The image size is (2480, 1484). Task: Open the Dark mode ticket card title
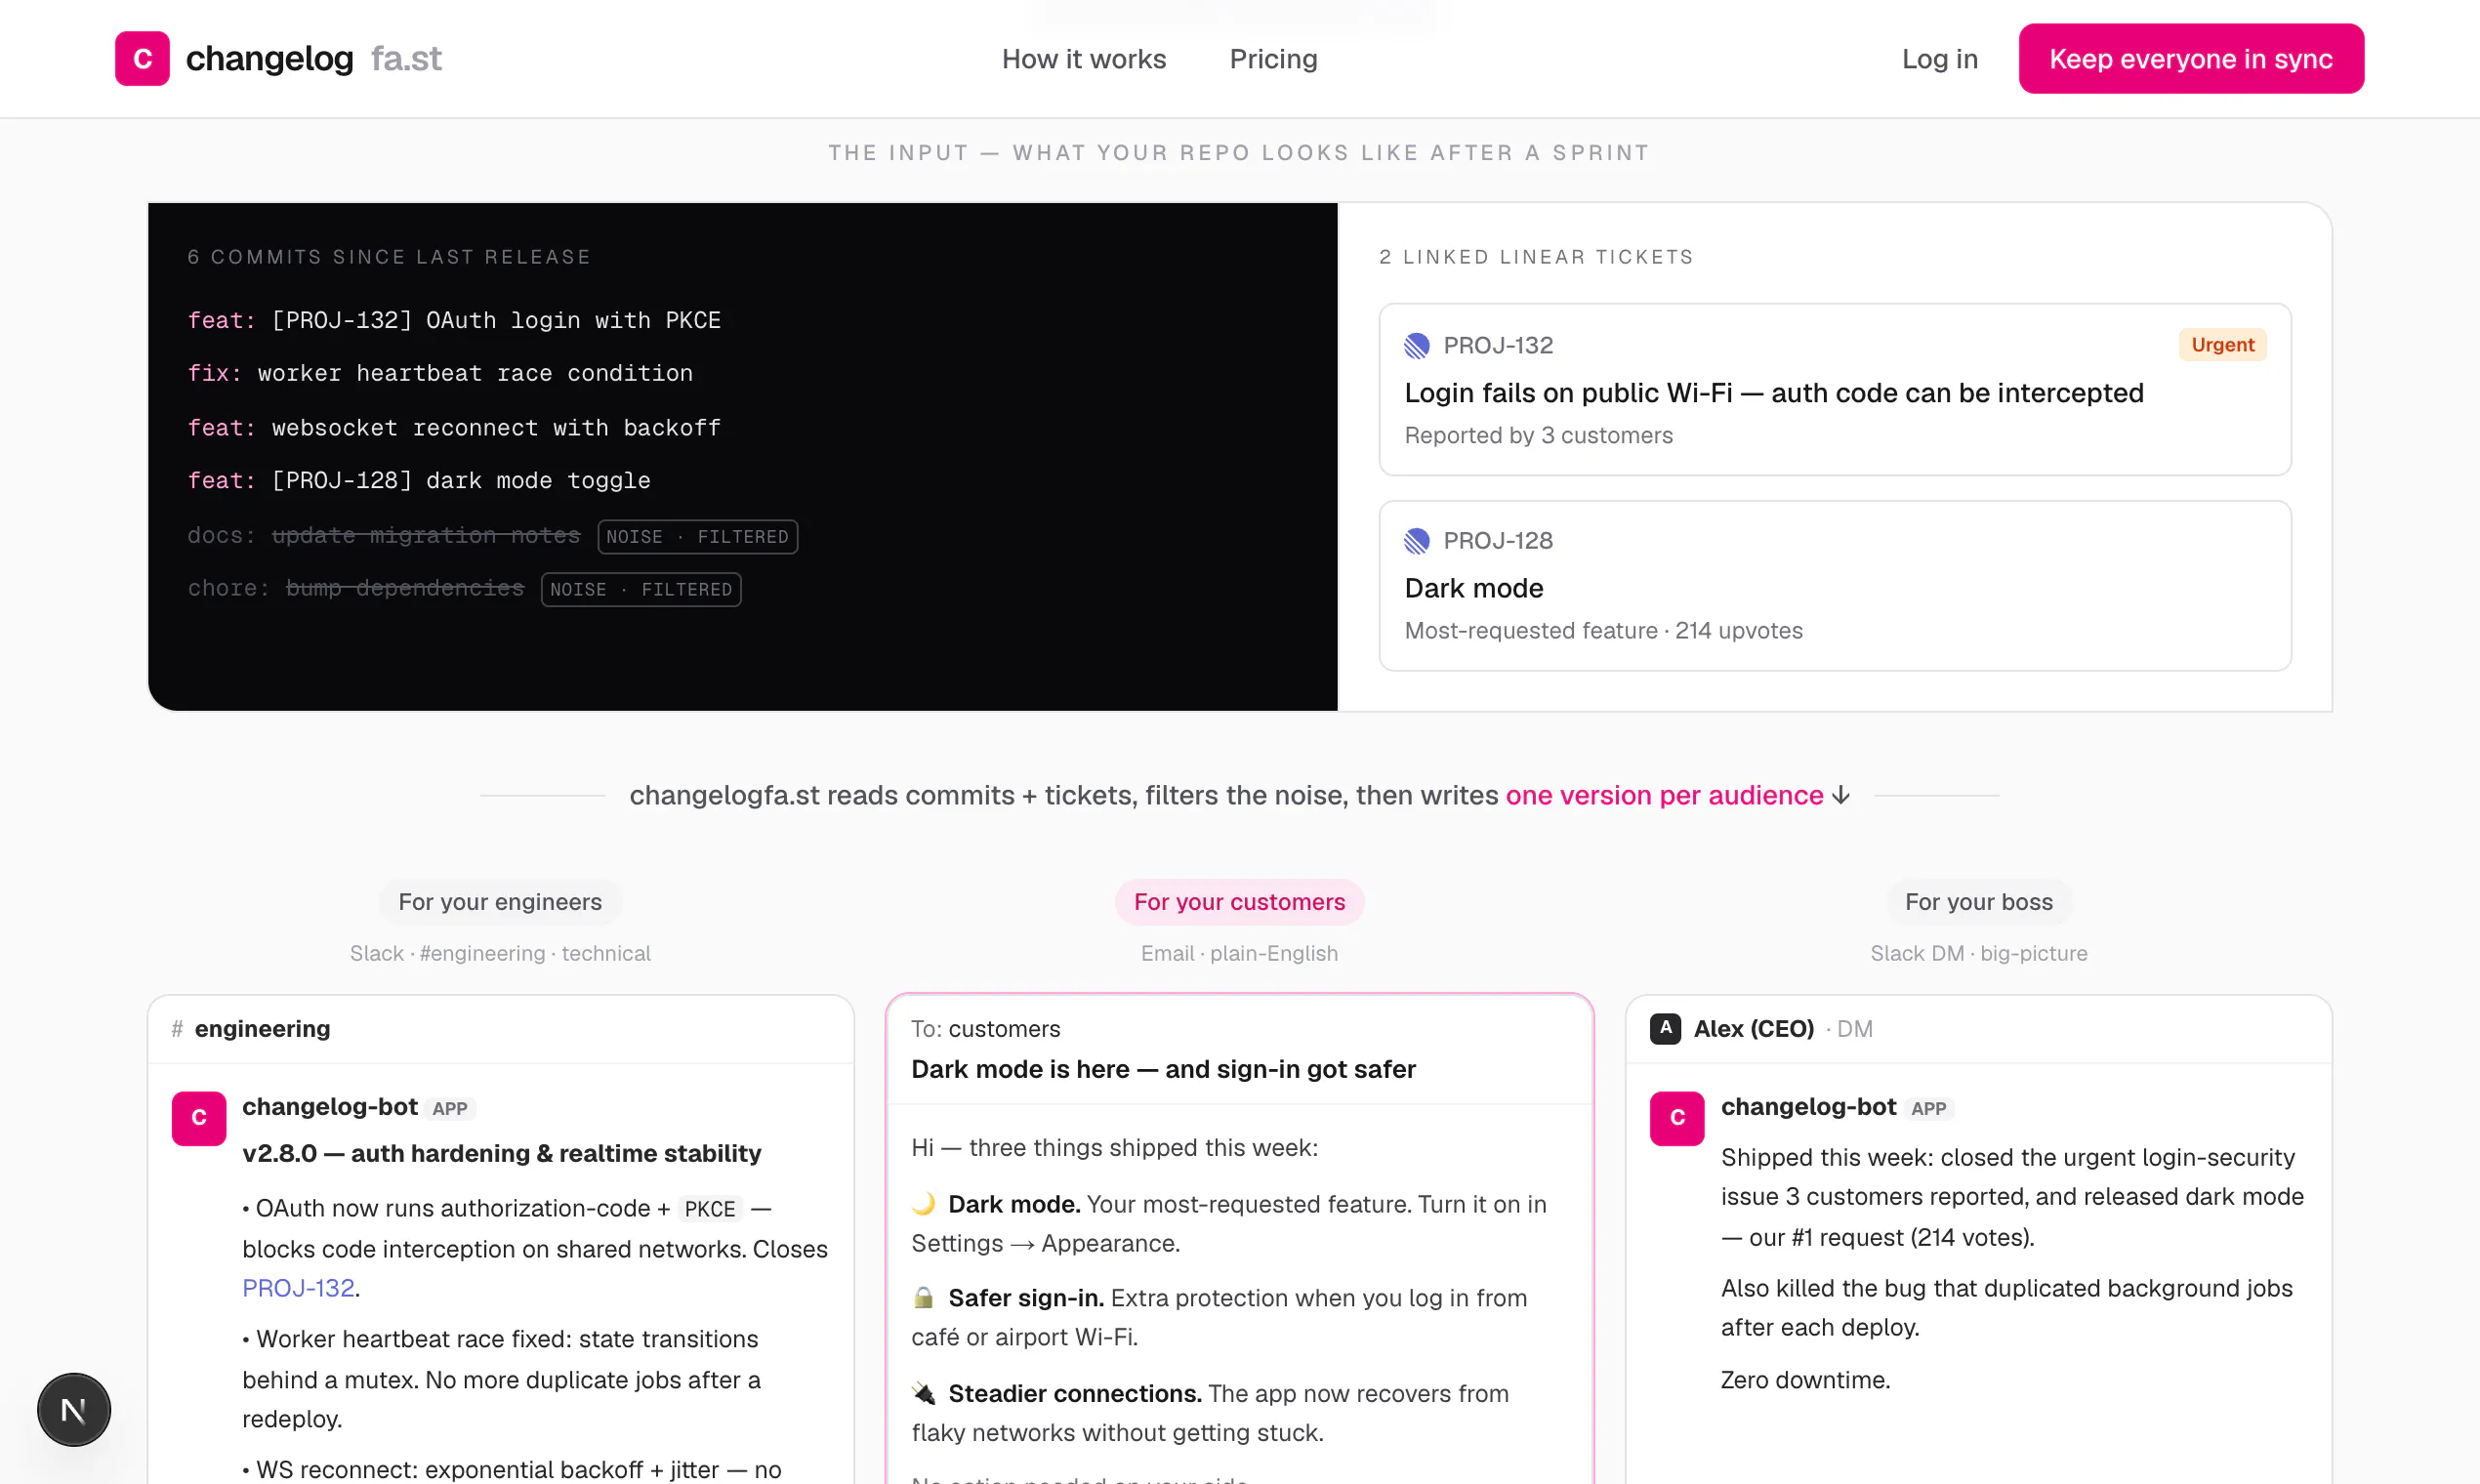pyautogui.click(x=1473, y=588)
